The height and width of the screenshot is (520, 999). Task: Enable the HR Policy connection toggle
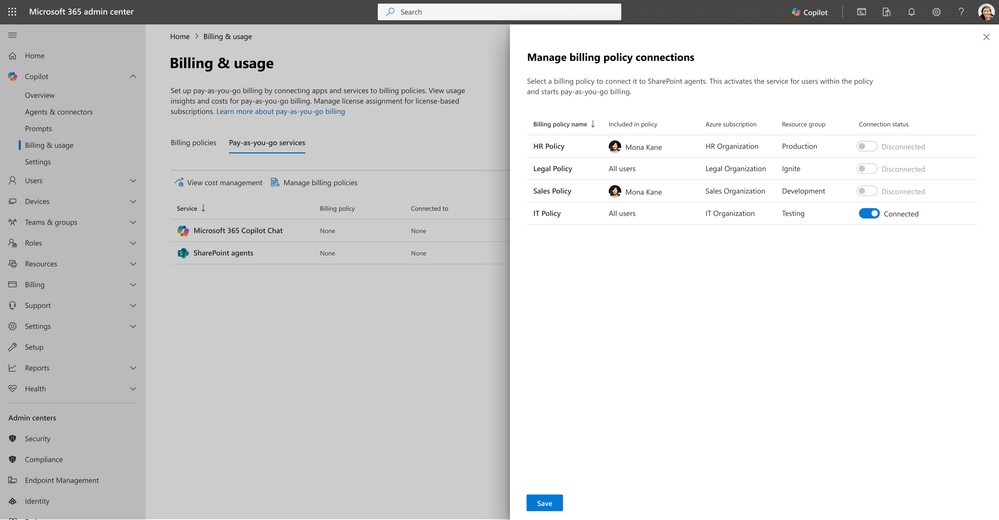(x=868, y=146)
